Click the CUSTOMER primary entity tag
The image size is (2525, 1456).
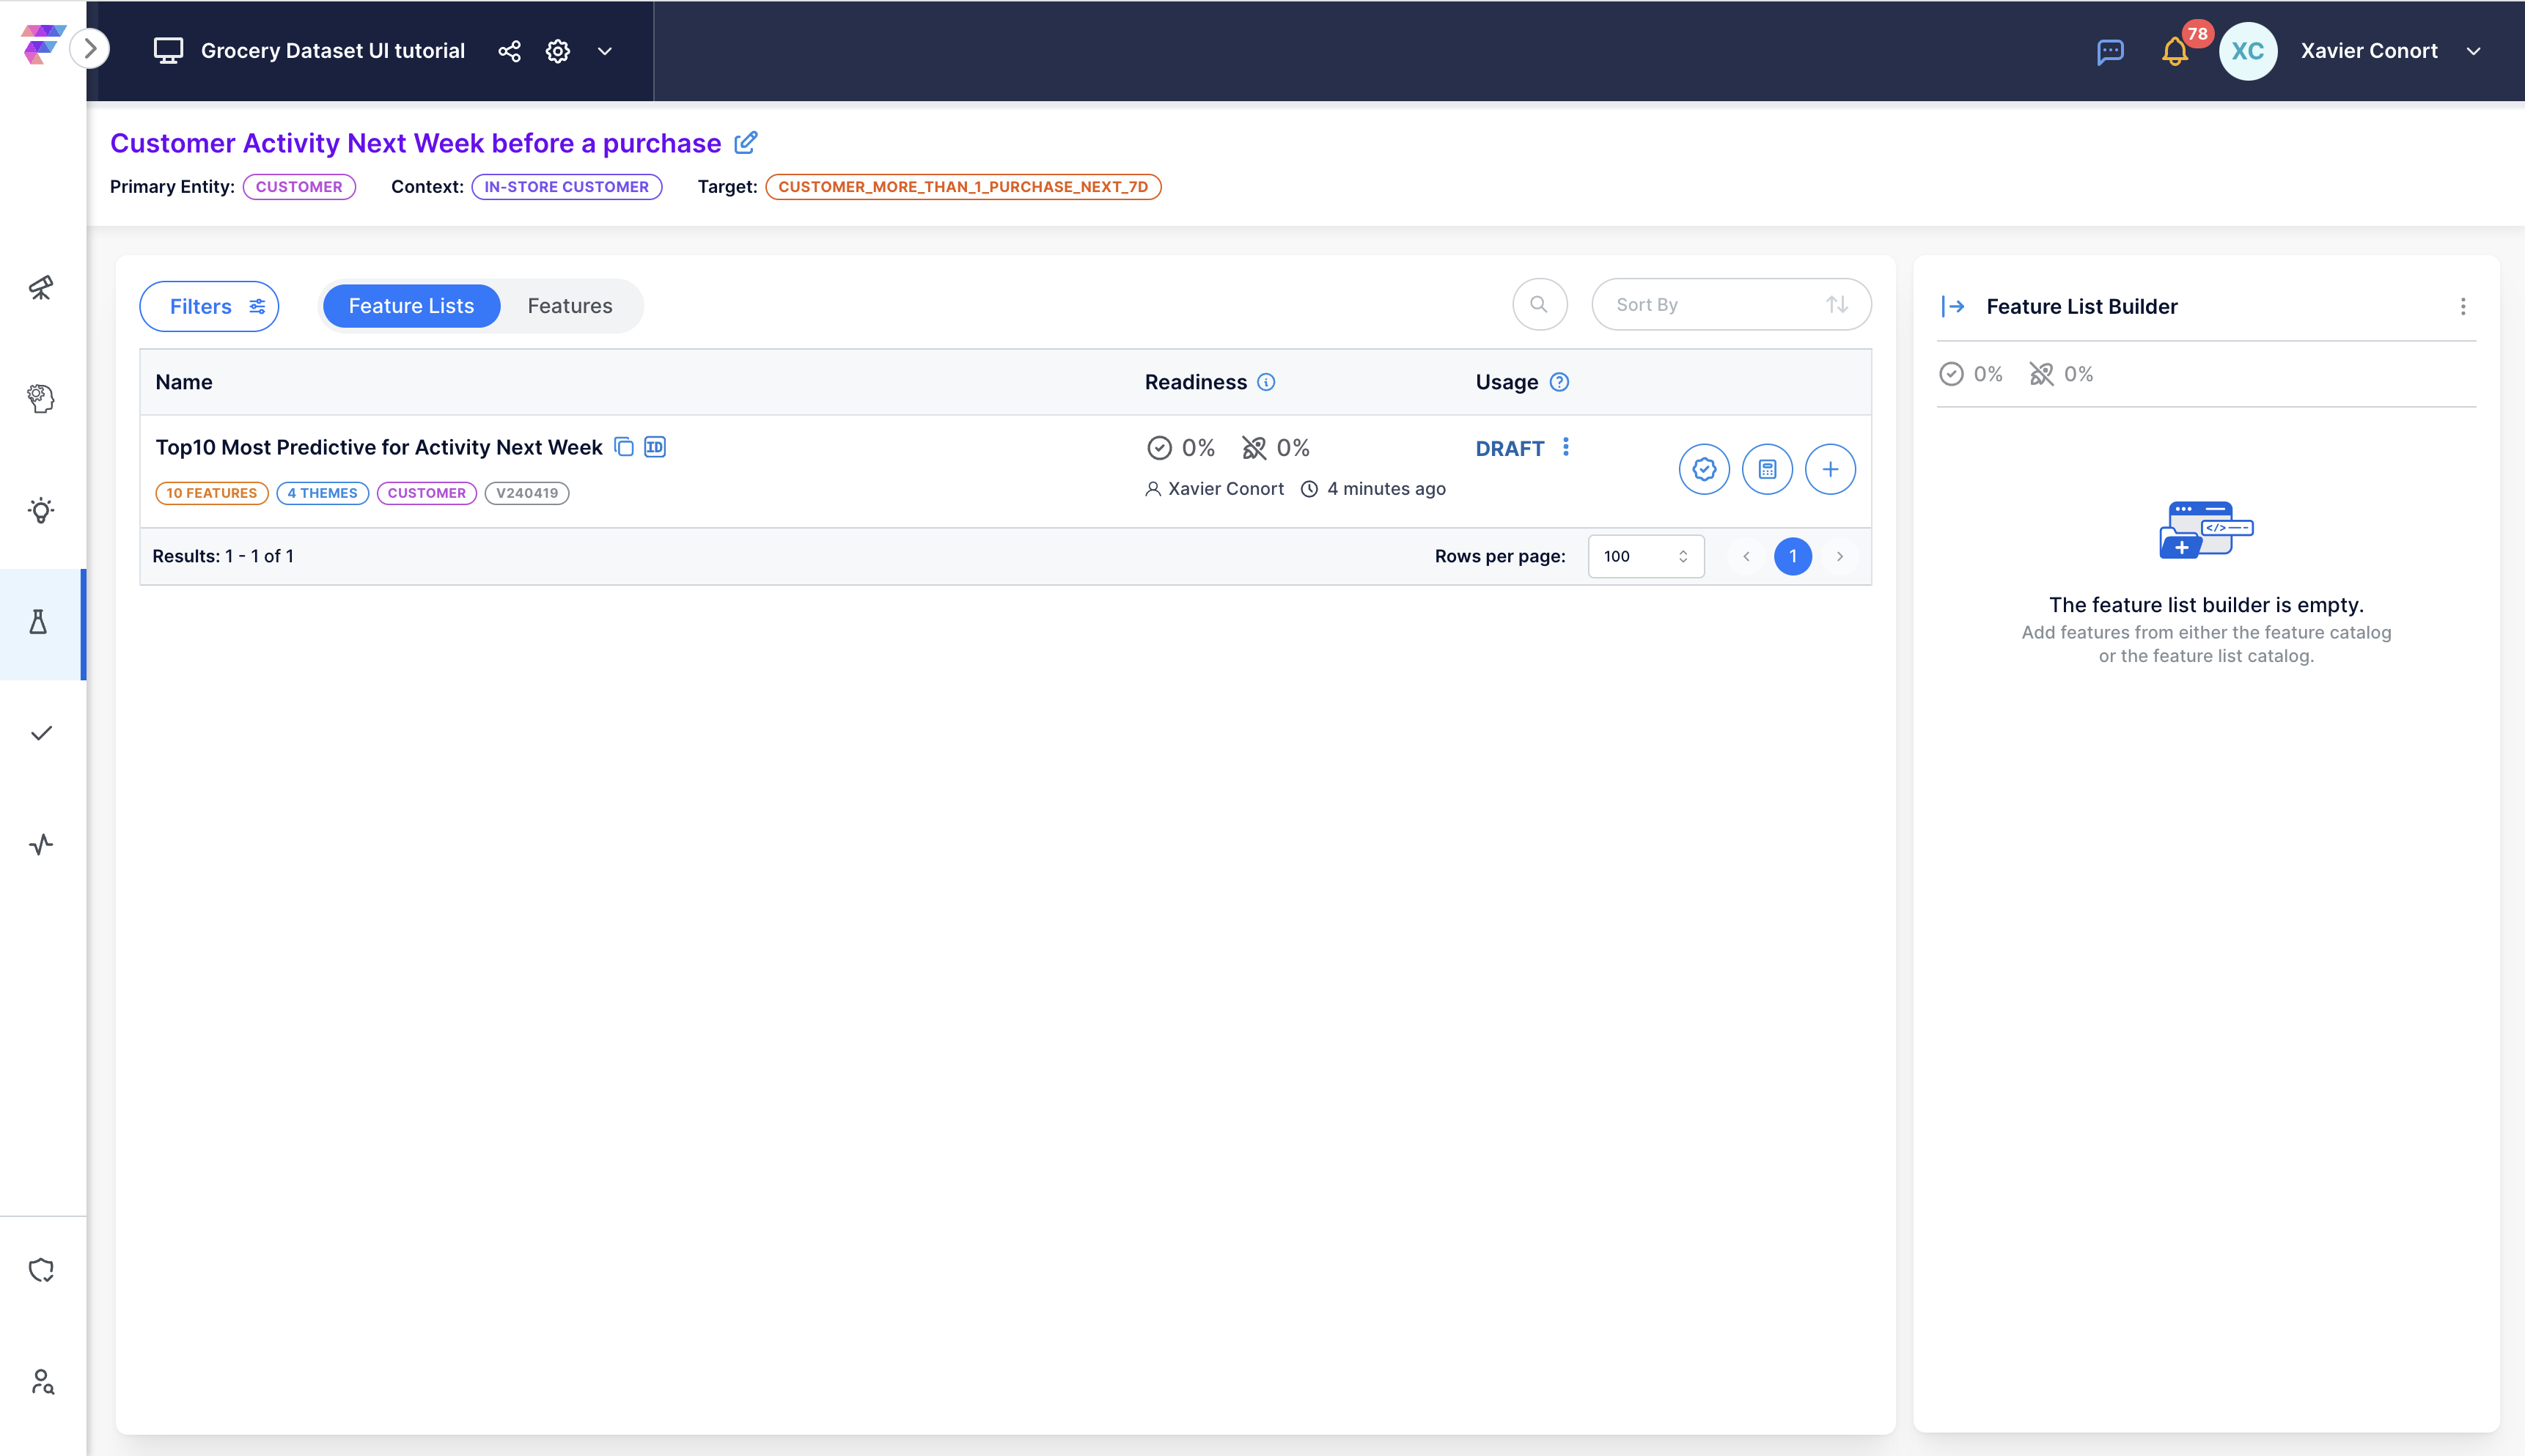point(299,187)
